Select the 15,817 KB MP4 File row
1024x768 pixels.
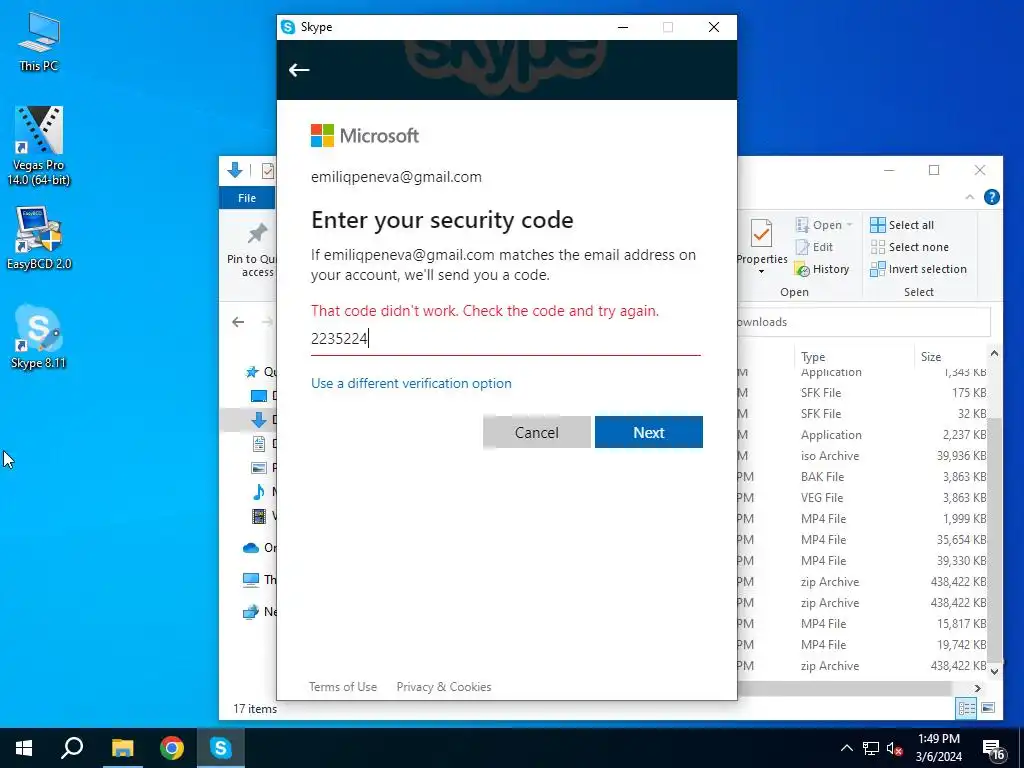pos(862,624)
